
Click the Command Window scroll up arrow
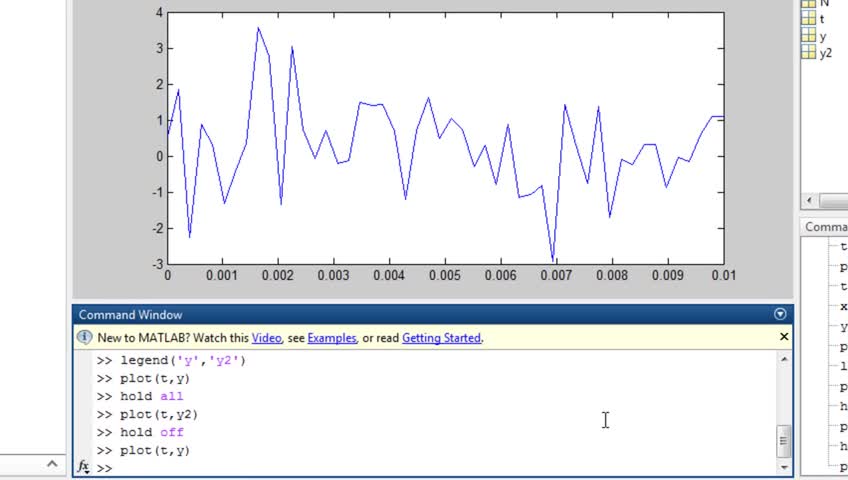784,359
